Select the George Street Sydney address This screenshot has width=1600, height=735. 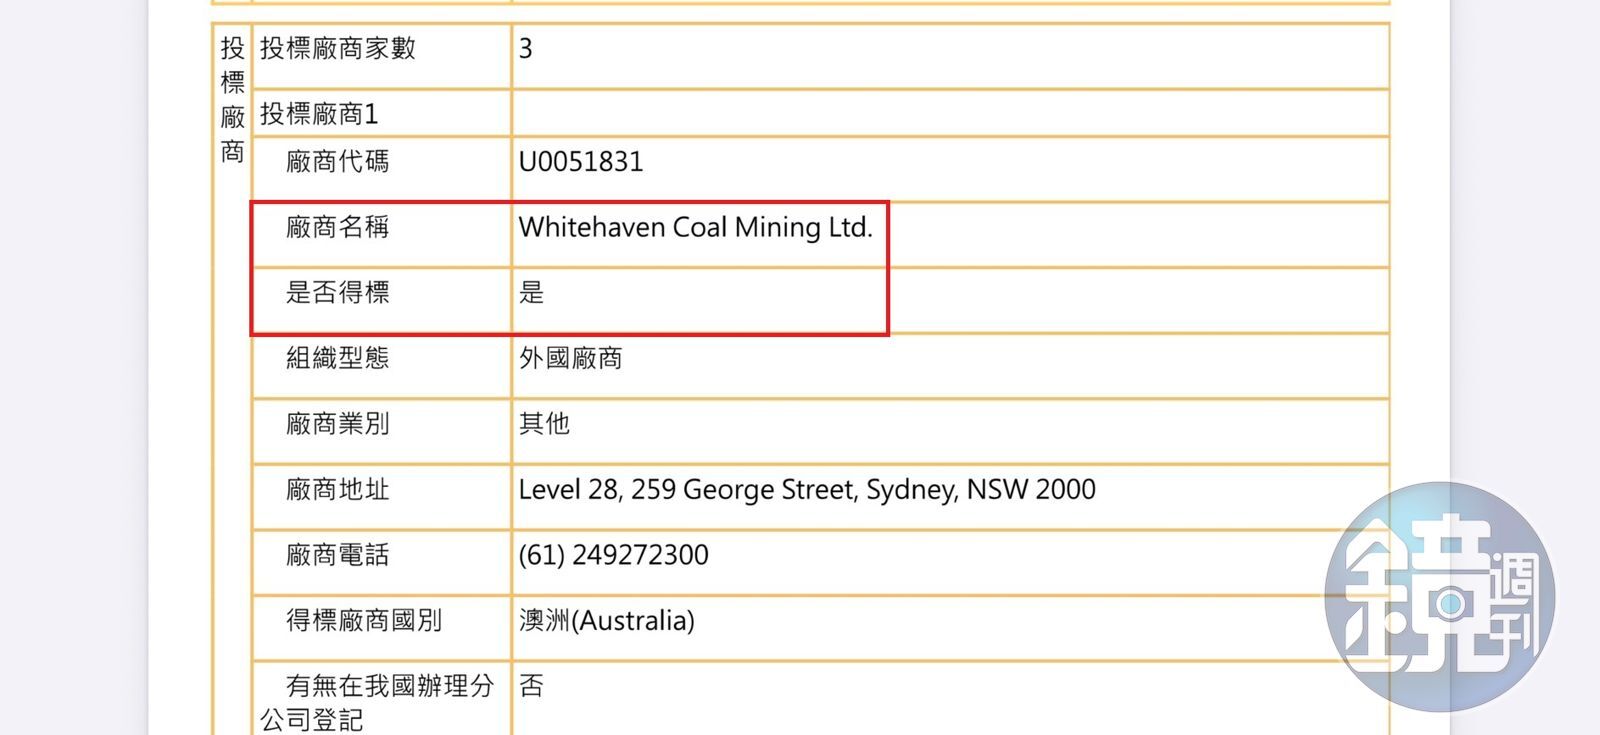point(807,490)
